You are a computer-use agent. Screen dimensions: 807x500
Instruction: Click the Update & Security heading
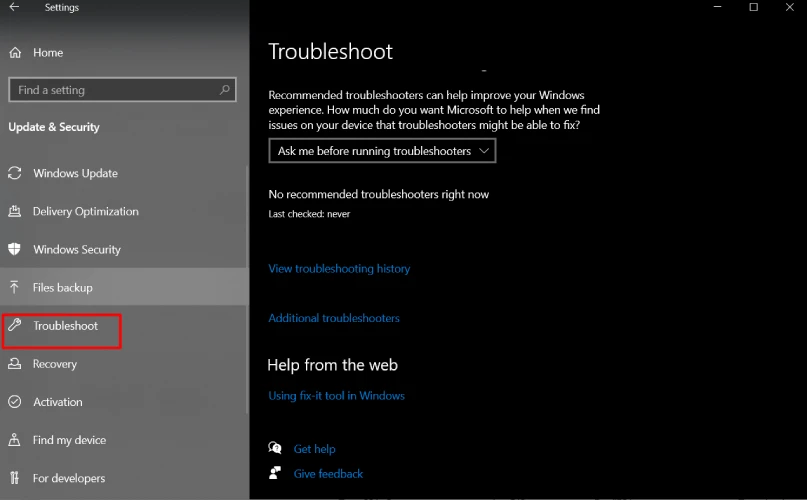[x=54, y=127]
